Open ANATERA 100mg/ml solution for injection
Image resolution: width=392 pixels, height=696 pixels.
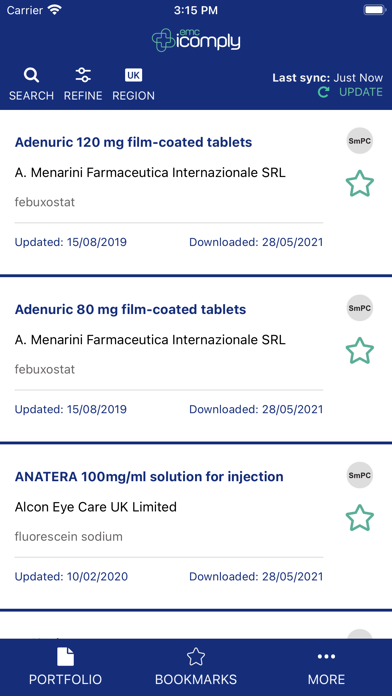pos(149,476)
